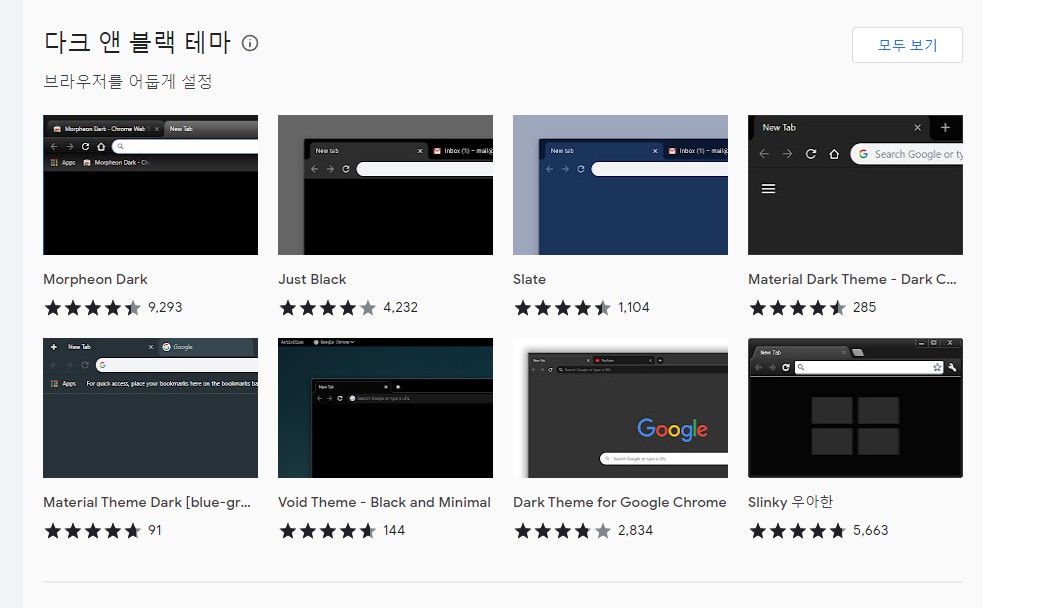The height and width of the screenshot is (608, 1049).
Task: Click the Morpheon Dark star rating
Action: (92, 308)
